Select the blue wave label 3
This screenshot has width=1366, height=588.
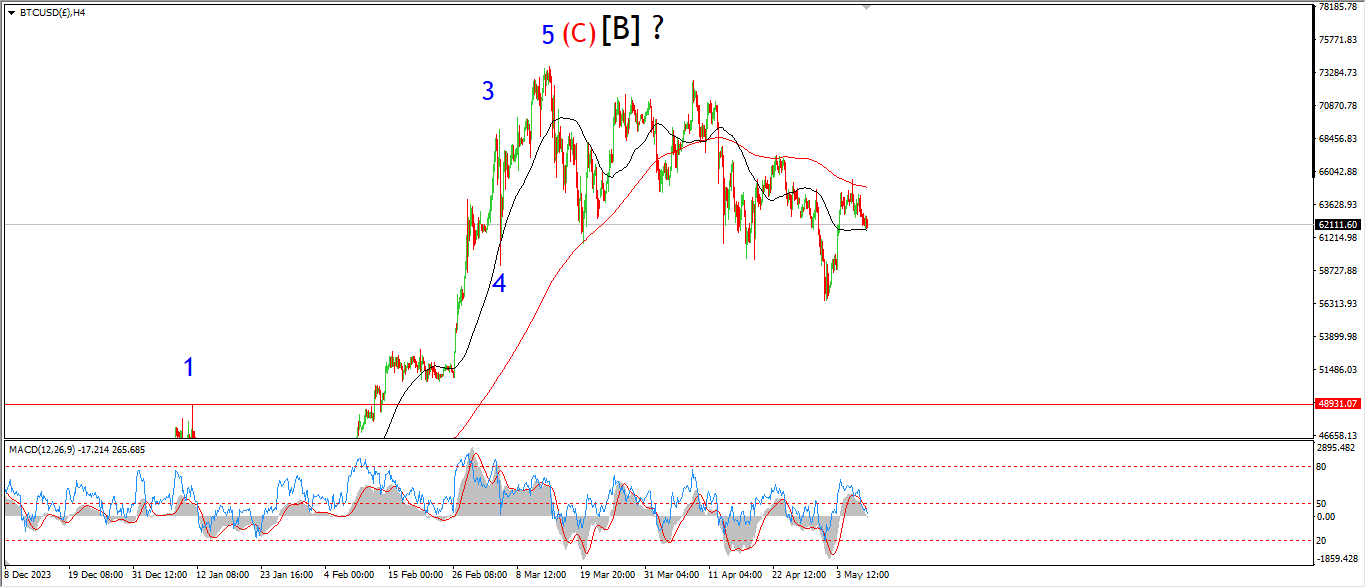point(488,92)
